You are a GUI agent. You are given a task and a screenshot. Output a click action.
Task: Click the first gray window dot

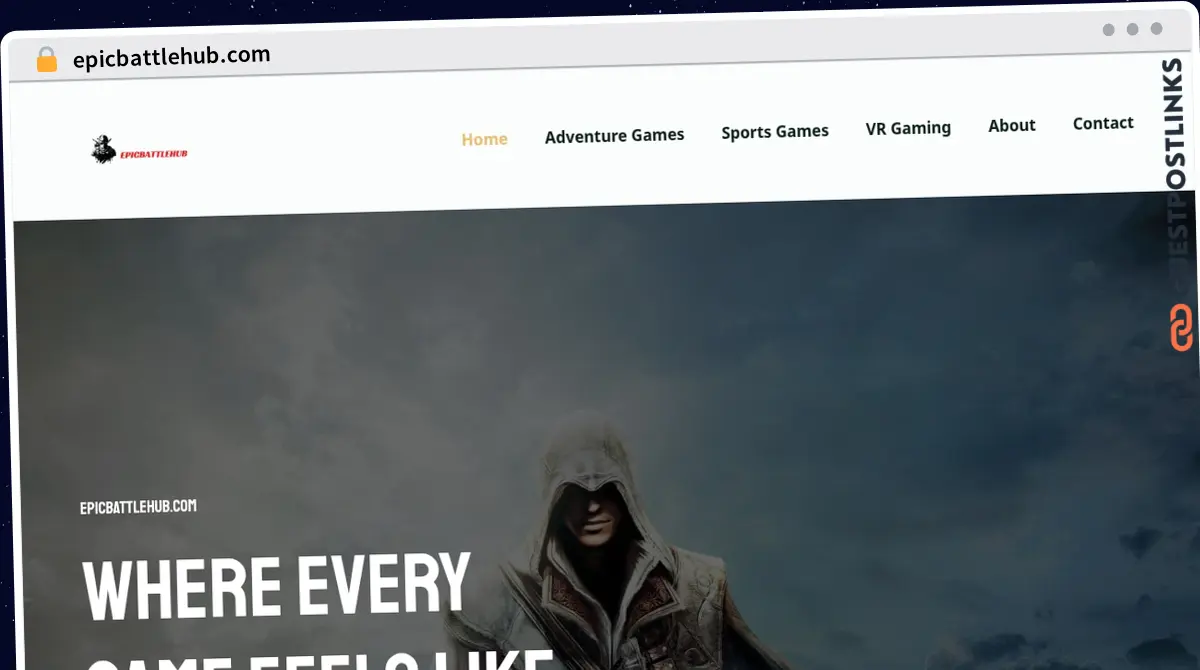1108,30
